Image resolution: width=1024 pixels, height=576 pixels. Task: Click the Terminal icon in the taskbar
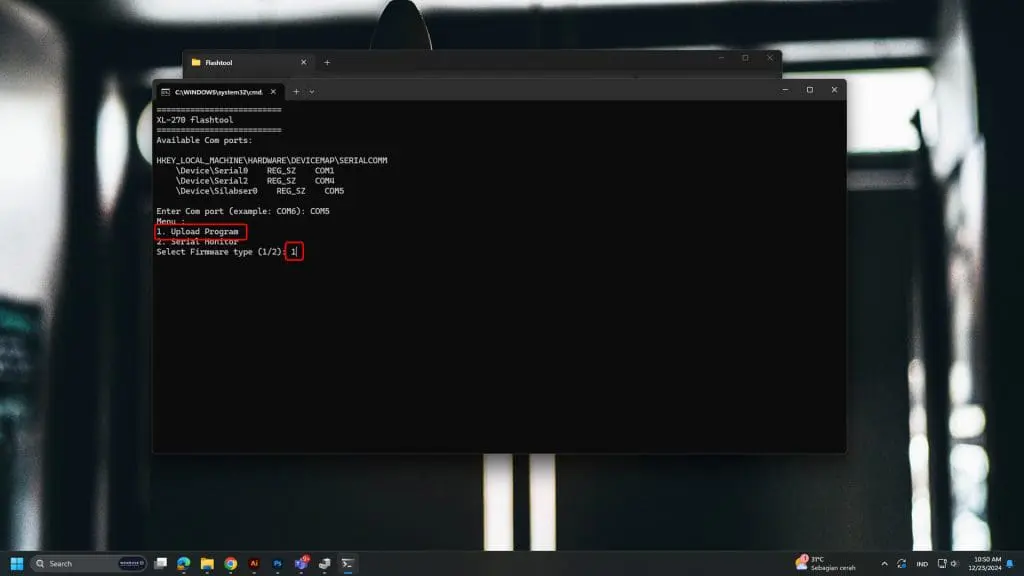click(347, 563)
